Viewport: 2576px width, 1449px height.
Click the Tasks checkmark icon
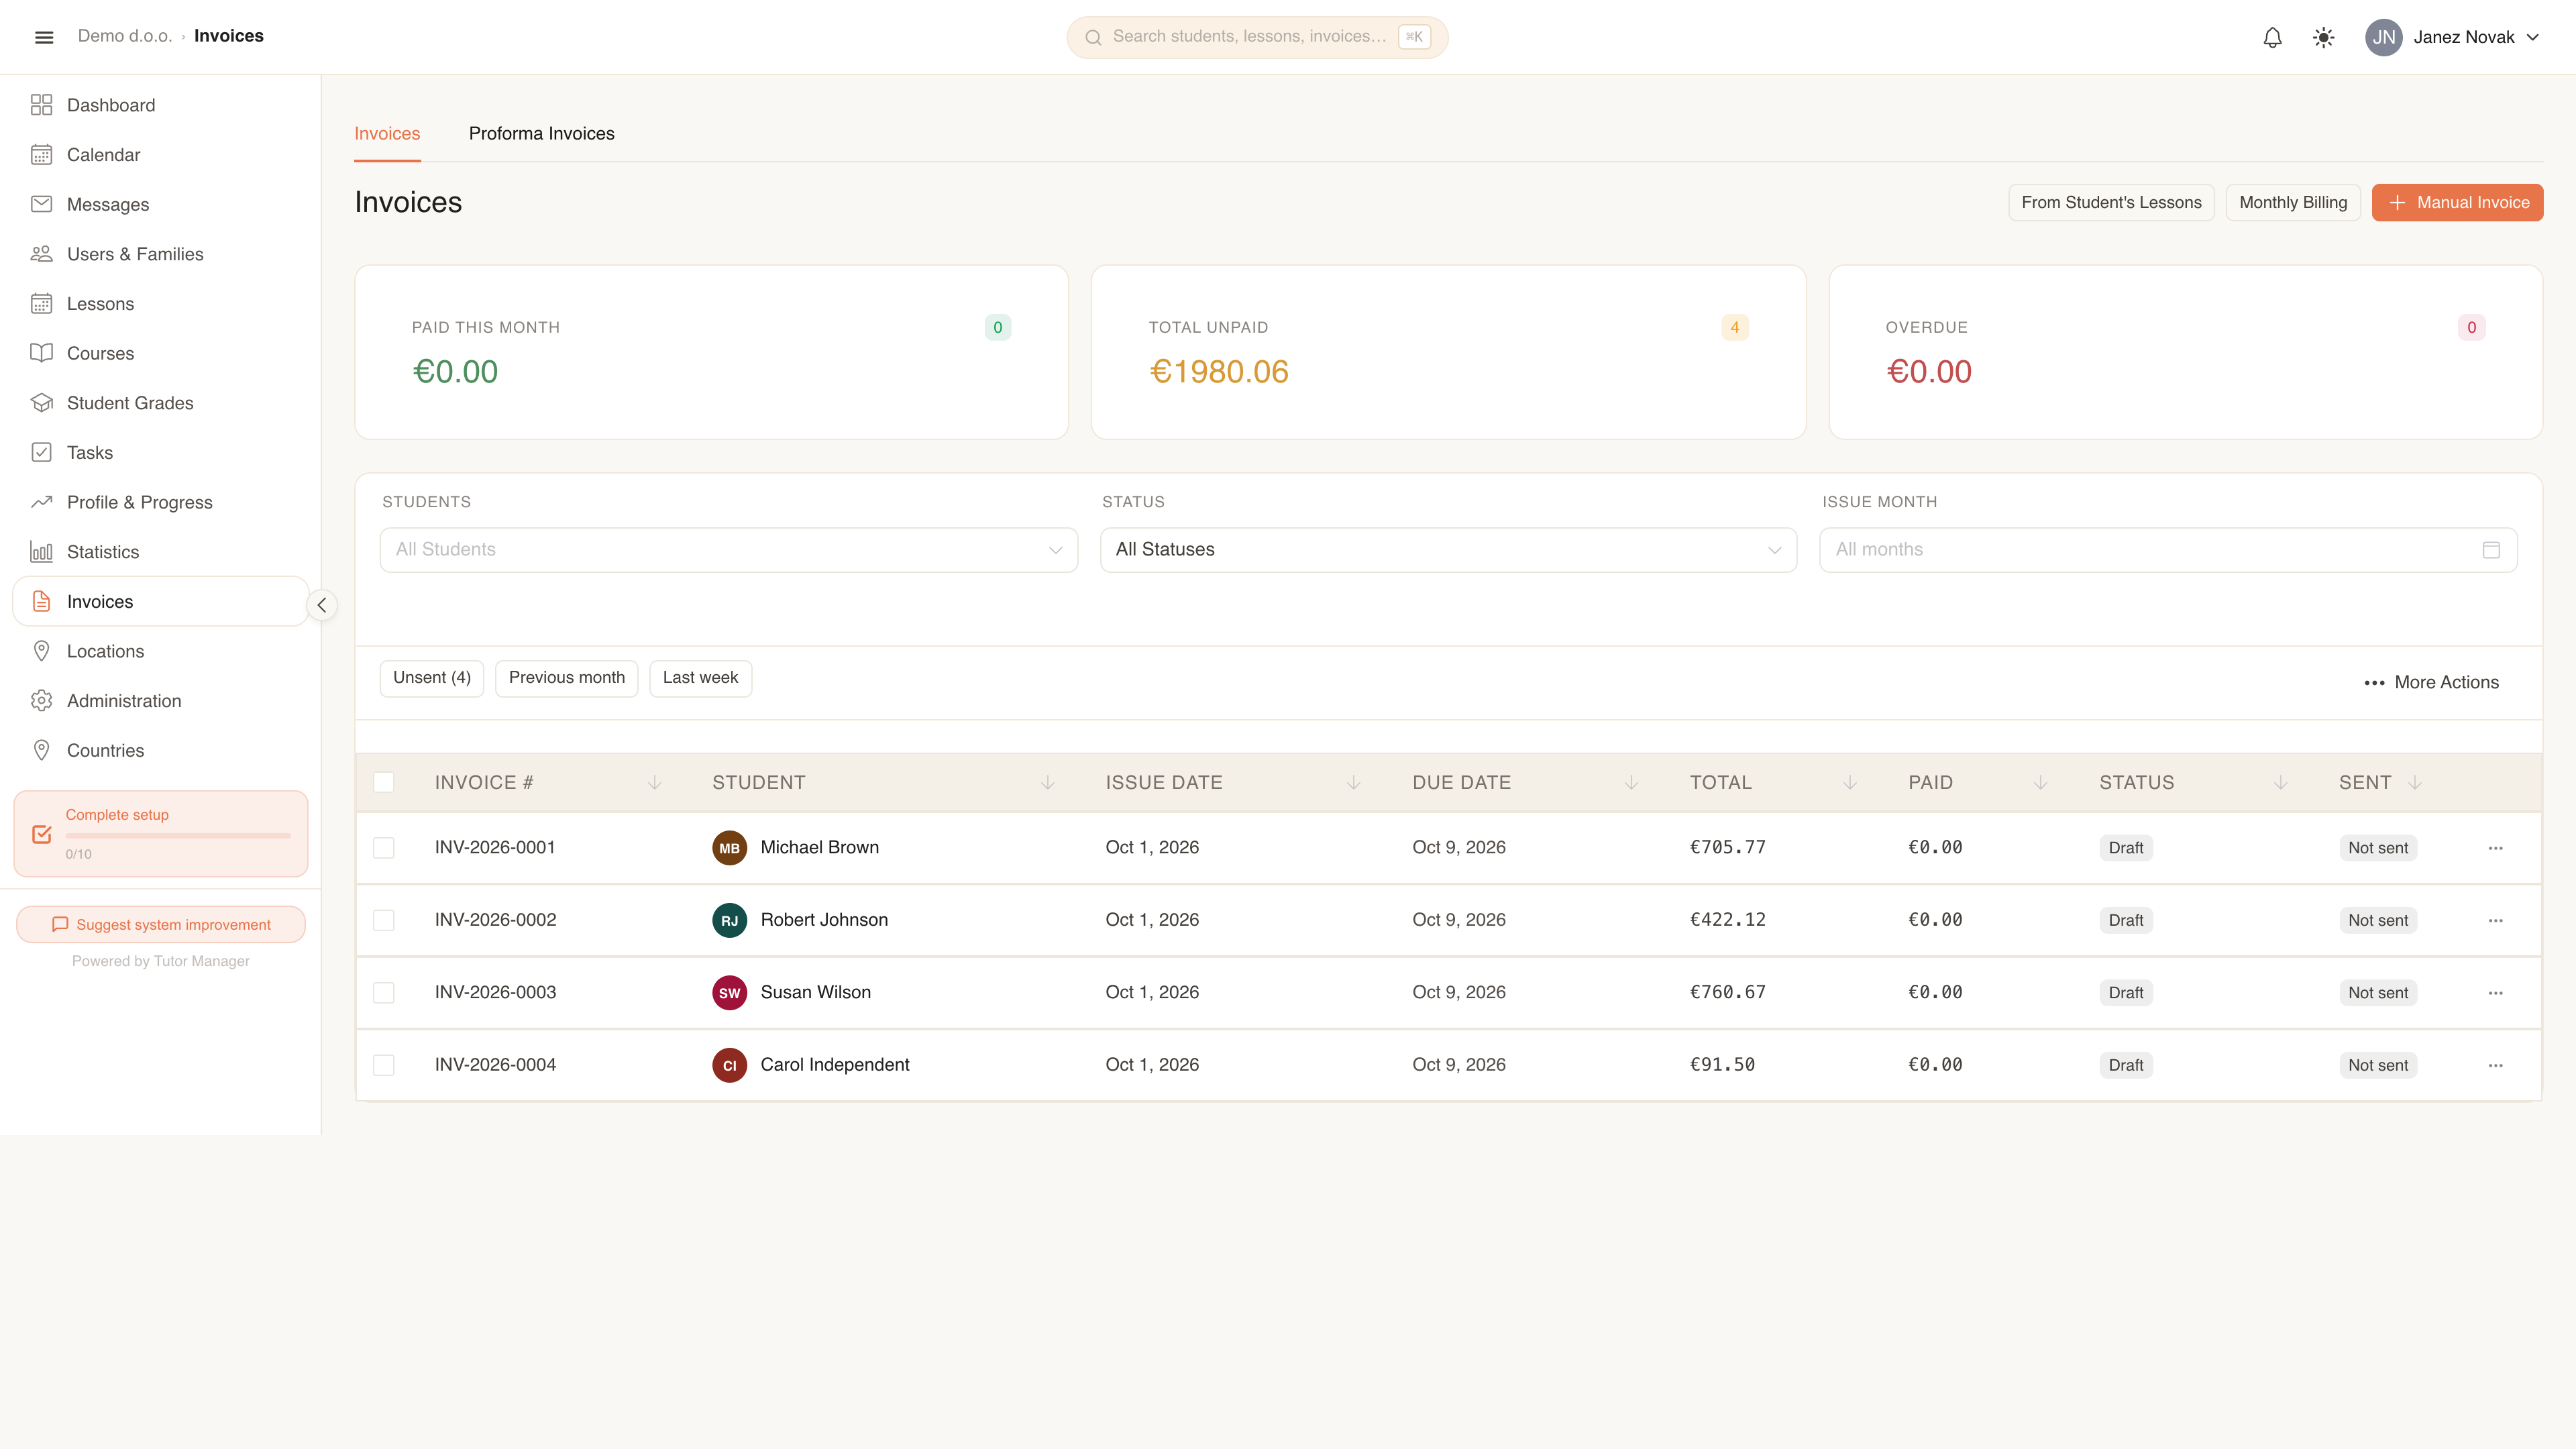click(41, 452)
